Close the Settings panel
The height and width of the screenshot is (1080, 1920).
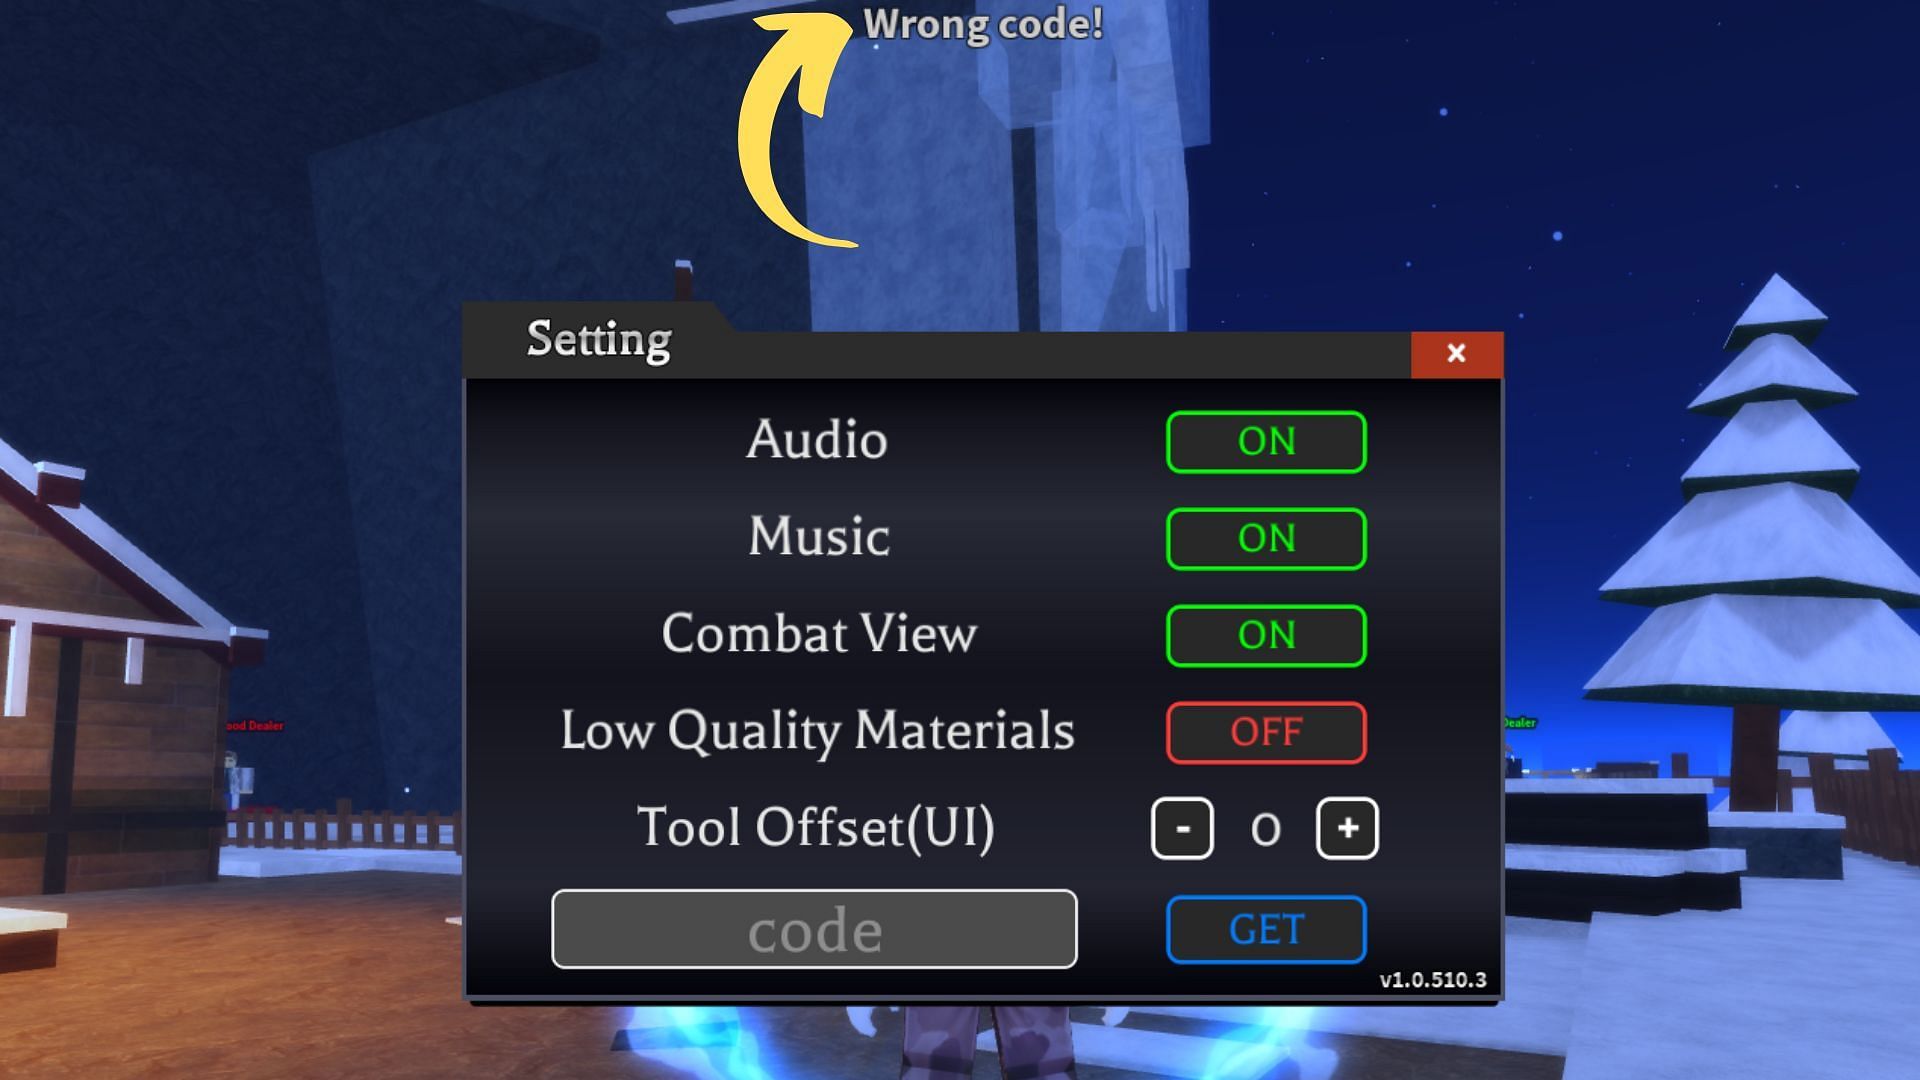click(x=1456, y=352)
